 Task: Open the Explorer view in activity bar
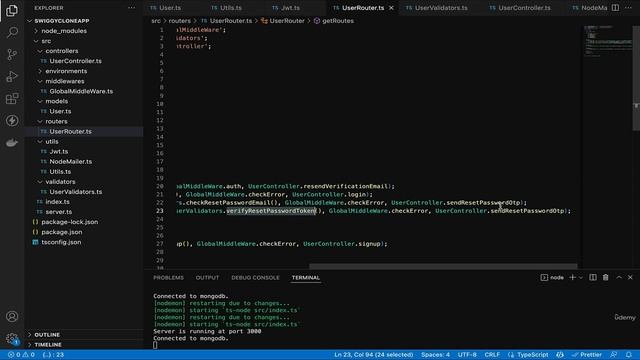[12, 10]
